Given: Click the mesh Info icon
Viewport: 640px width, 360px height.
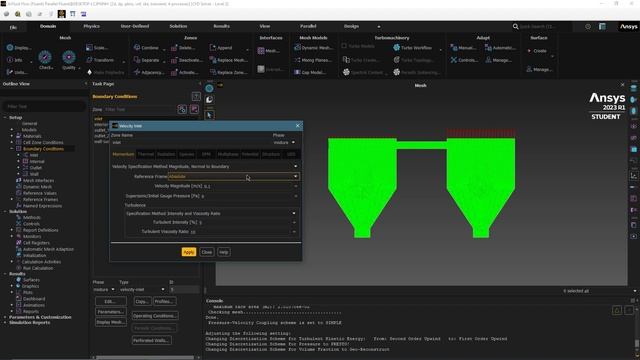Looking at the screenshot, I should [10, 60].
